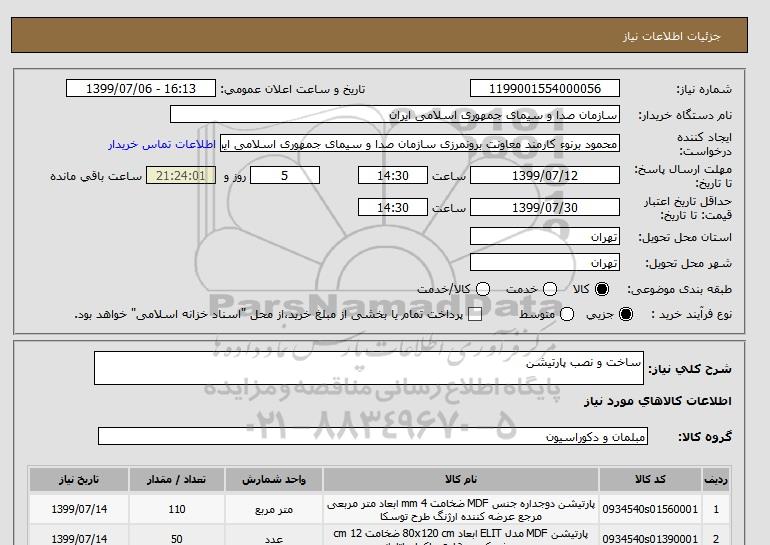The height and width of the screenshot is (545, 770).
Task: Click the delivery province field تهران
Action: [545, 236]
